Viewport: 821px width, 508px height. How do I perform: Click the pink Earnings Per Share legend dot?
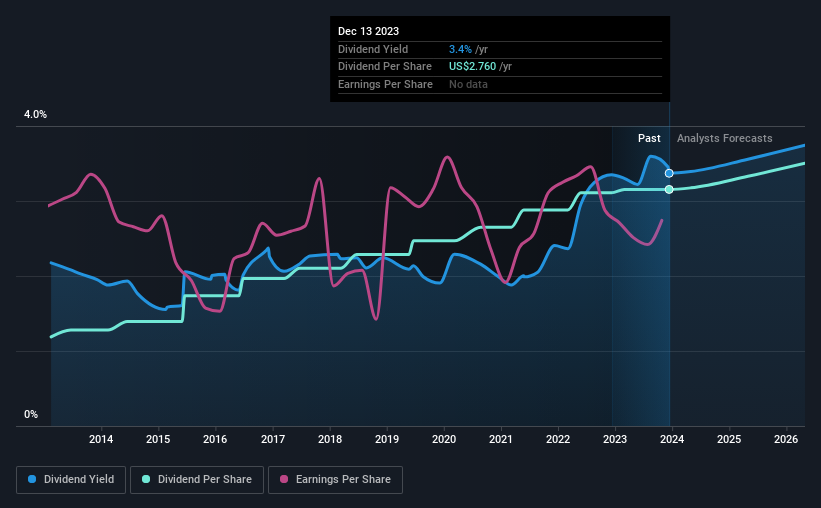tap(284, 479)
